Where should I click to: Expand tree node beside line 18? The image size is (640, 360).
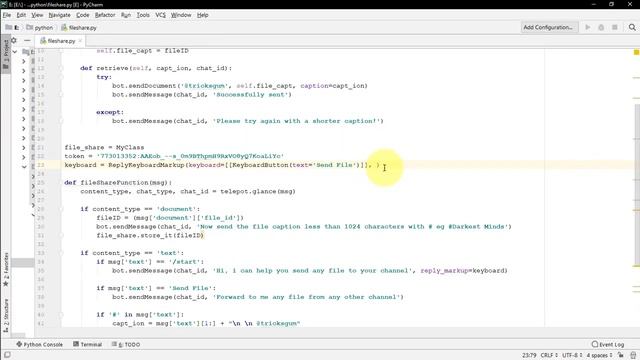(x=24, y=119)
